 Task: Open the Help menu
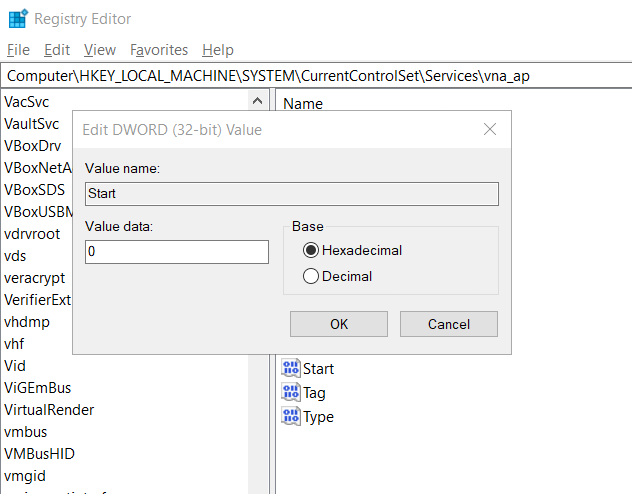[218, 50]
